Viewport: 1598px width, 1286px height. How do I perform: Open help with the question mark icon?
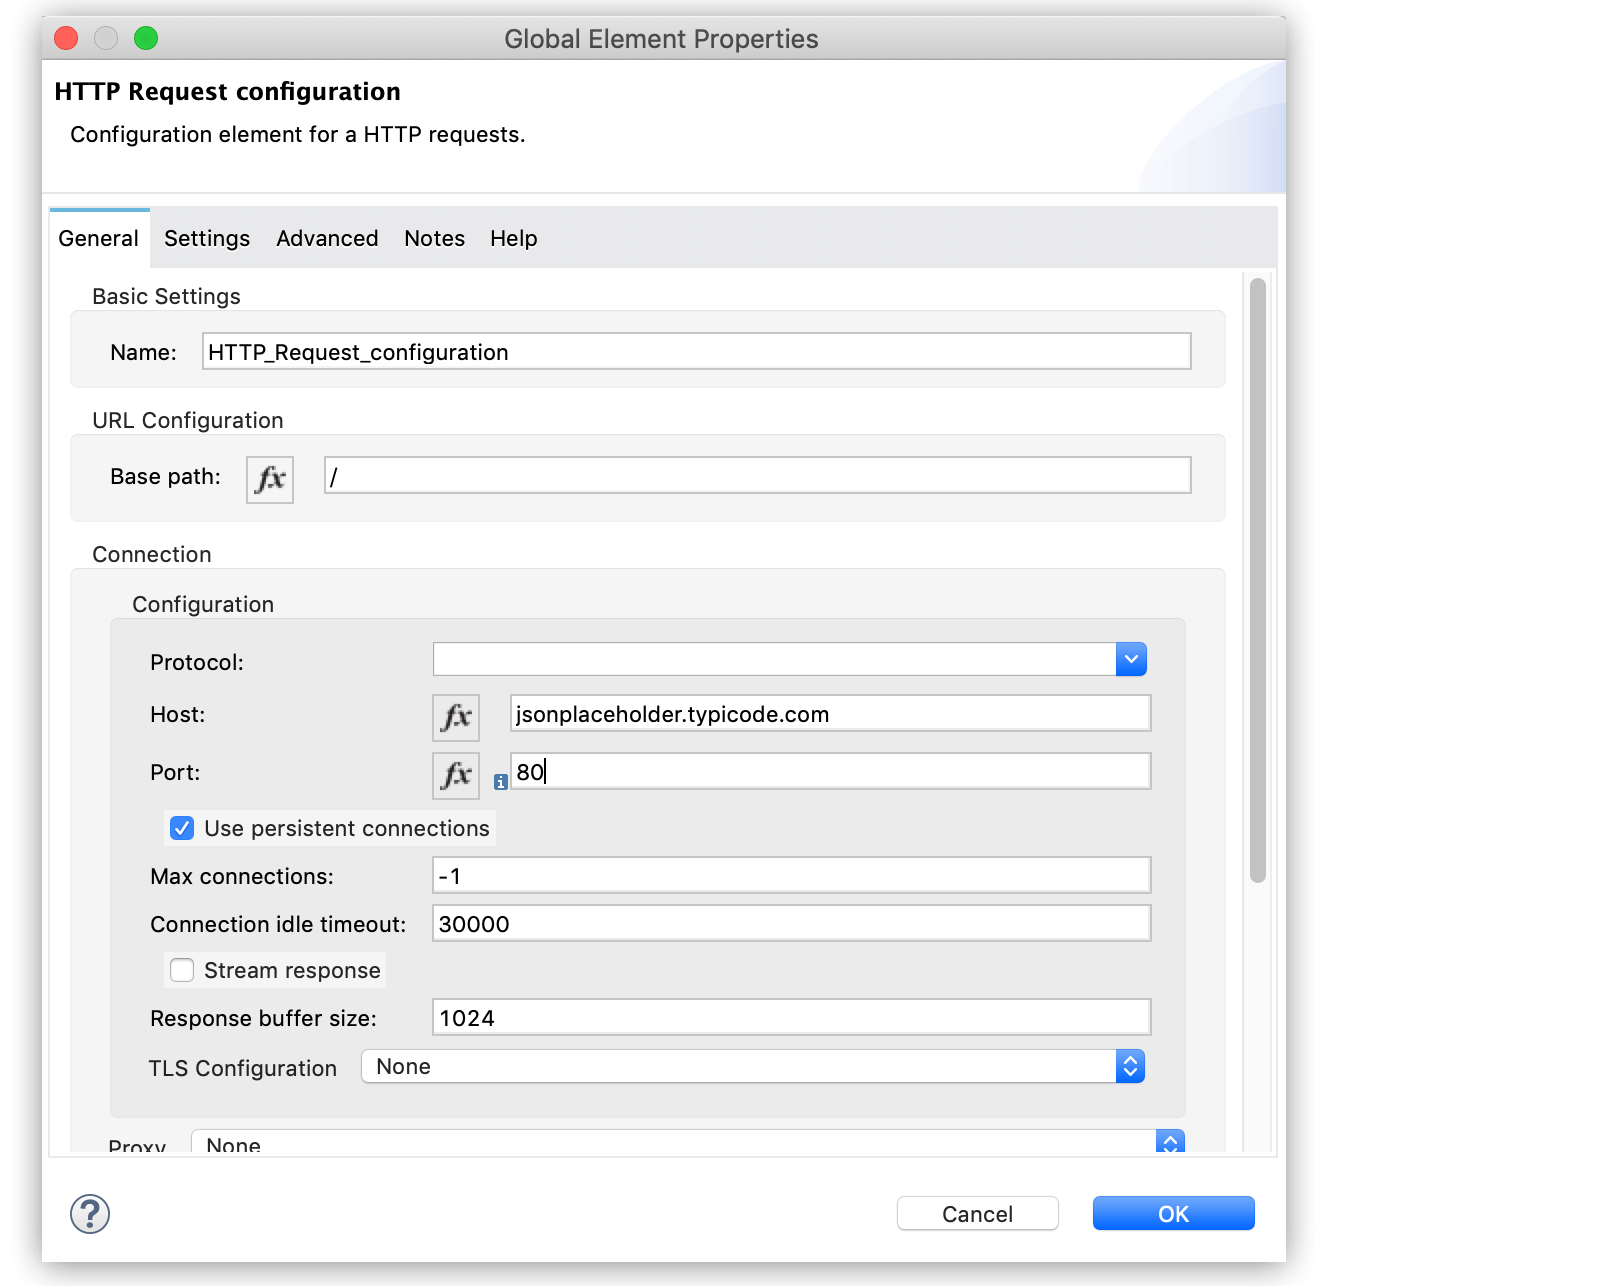pyautogui.click(x=90, y=1214)
